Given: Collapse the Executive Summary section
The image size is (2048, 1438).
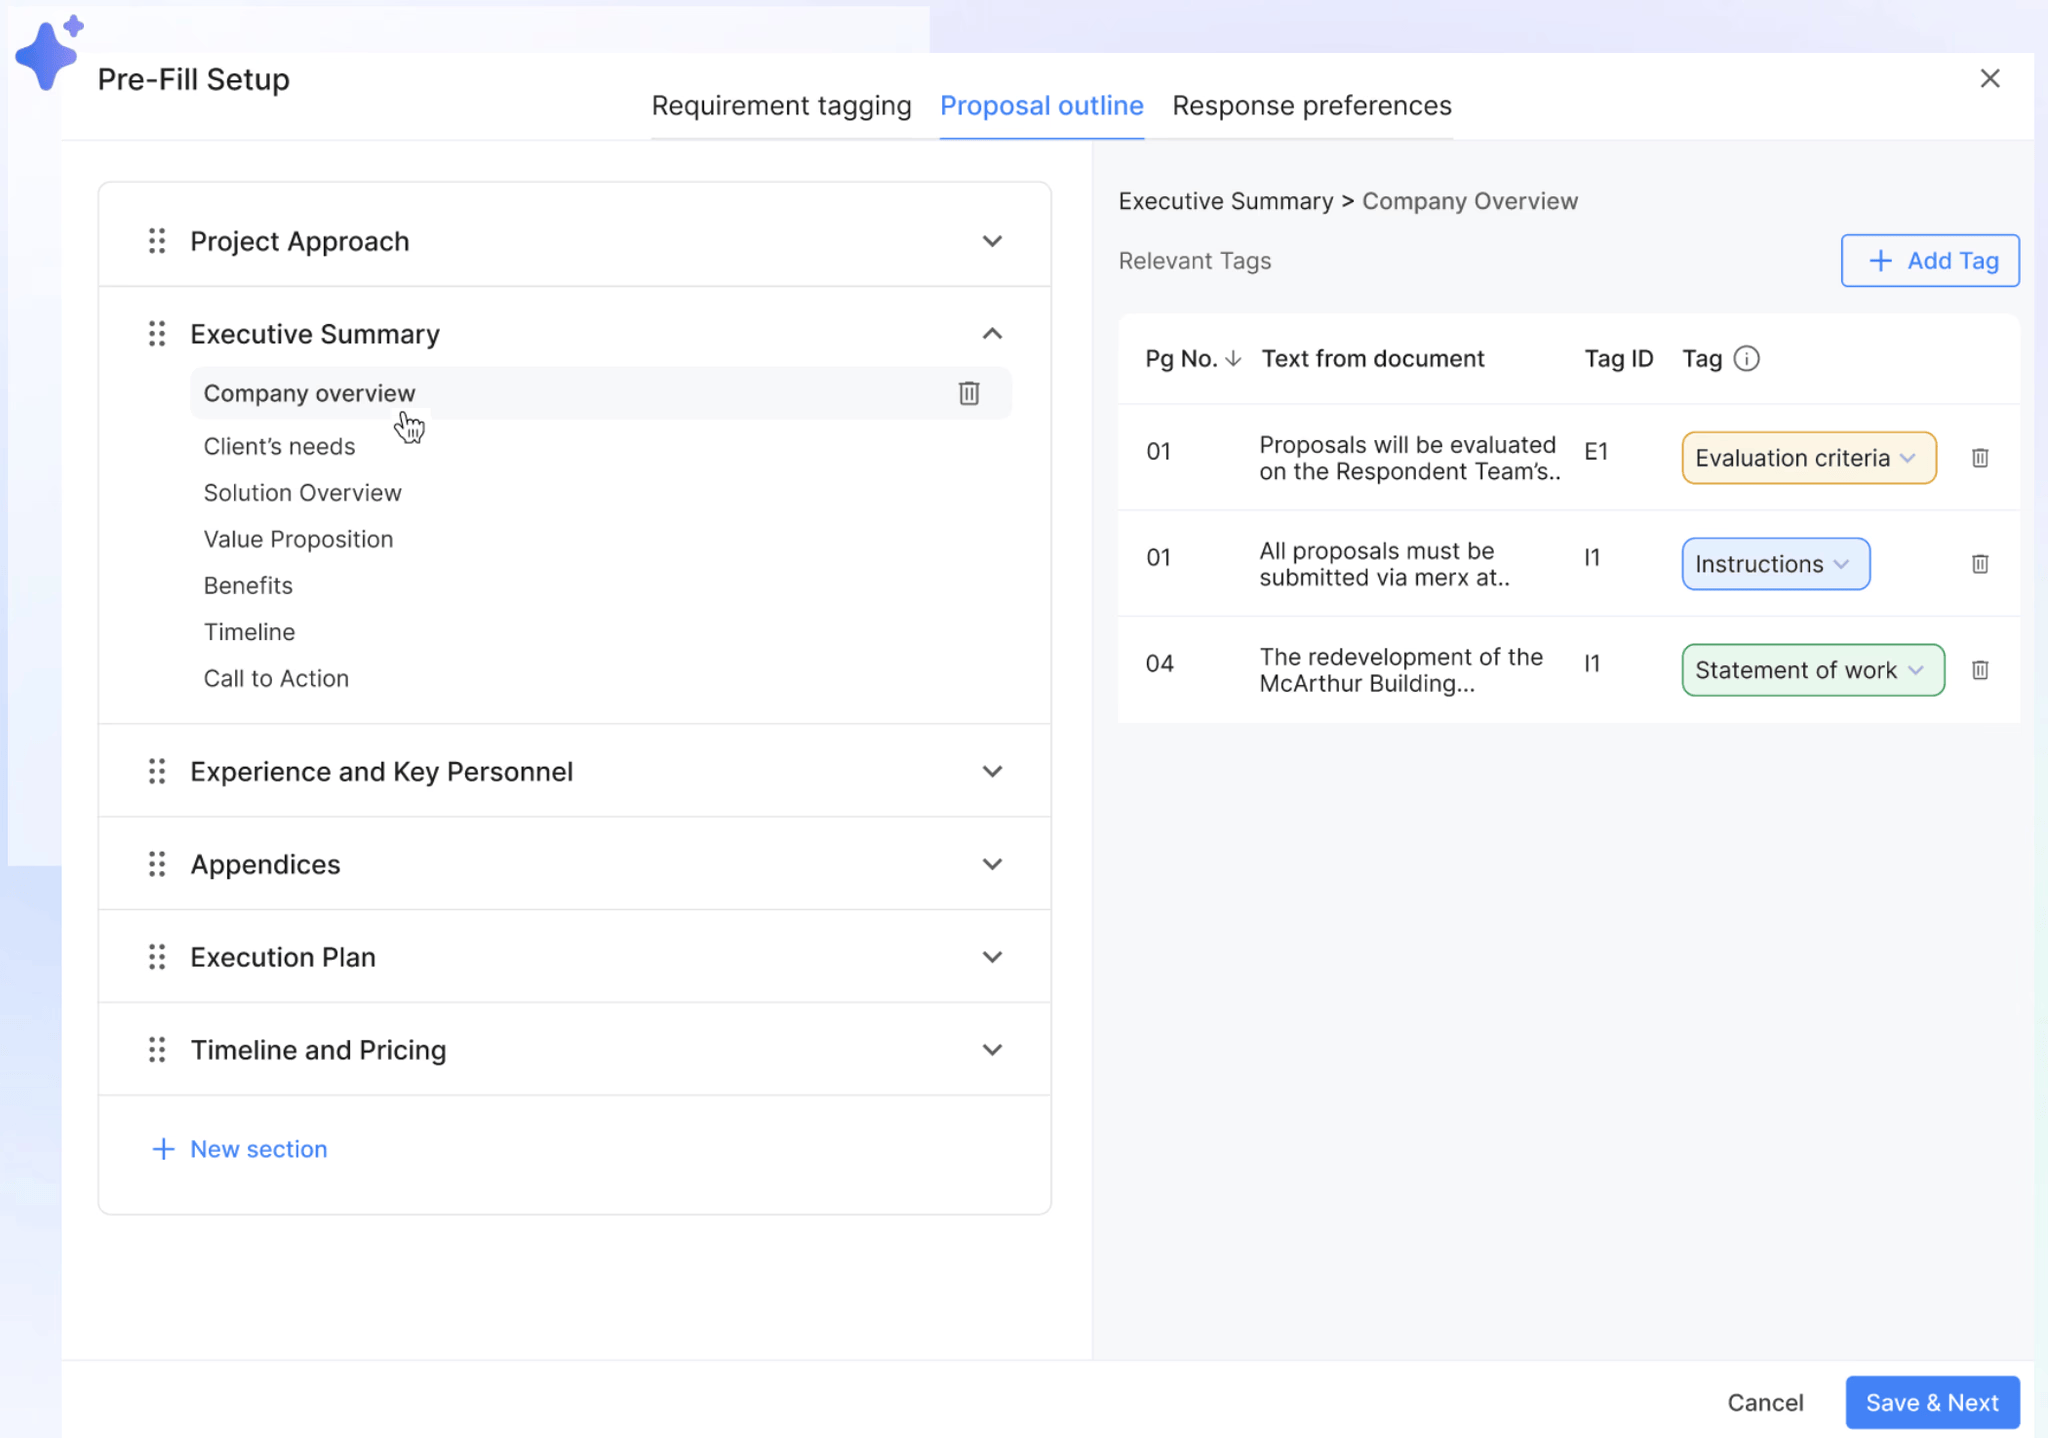Looking at the screenshot, I should pos(992,333).
